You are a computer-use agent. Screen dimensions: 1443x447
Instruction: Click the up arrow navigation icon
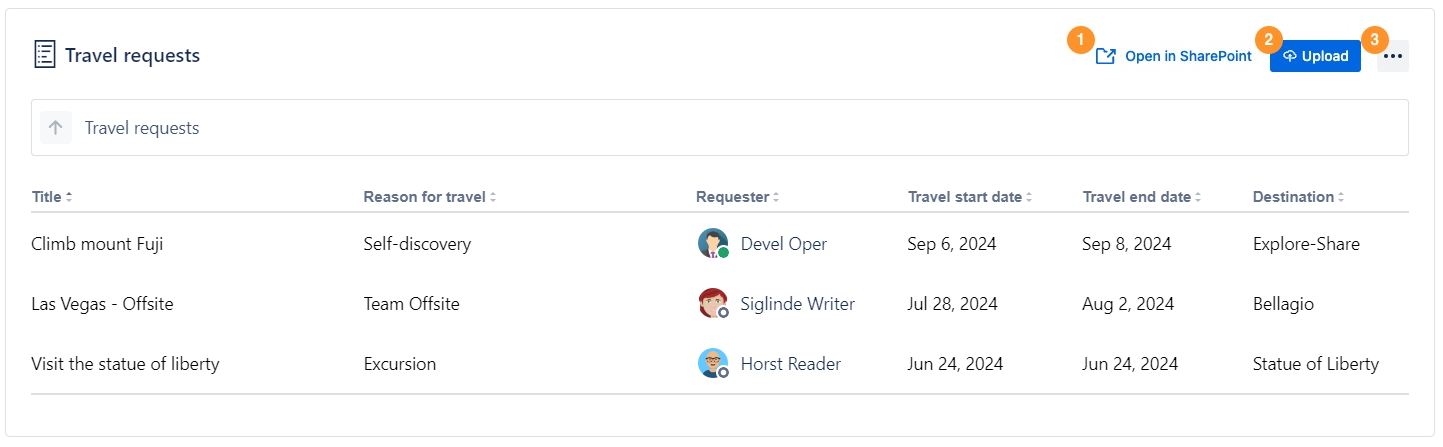coord(56,128)
